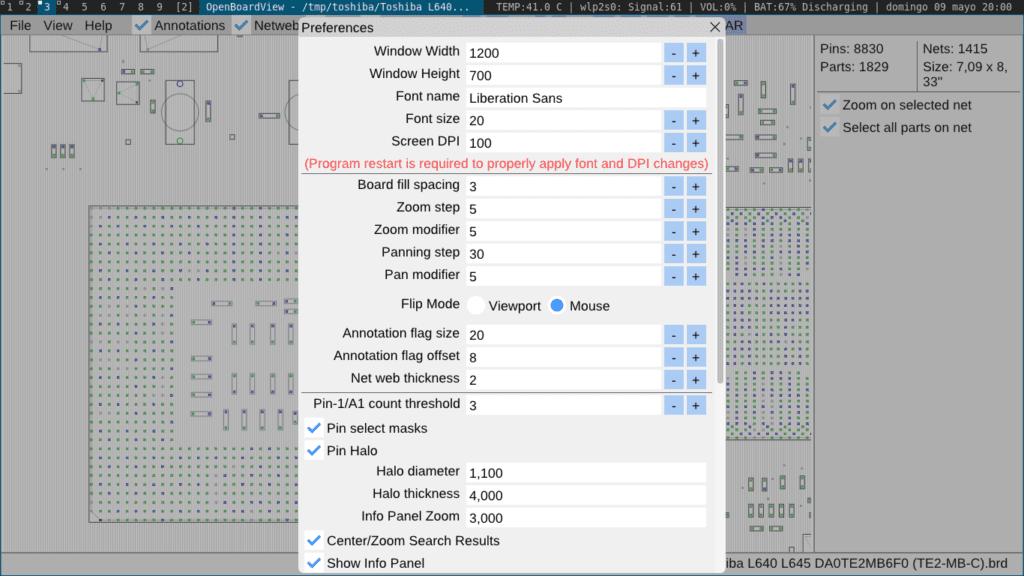Increase Annotation flag size
The image size is (1024, 576).
click(696, 335)
